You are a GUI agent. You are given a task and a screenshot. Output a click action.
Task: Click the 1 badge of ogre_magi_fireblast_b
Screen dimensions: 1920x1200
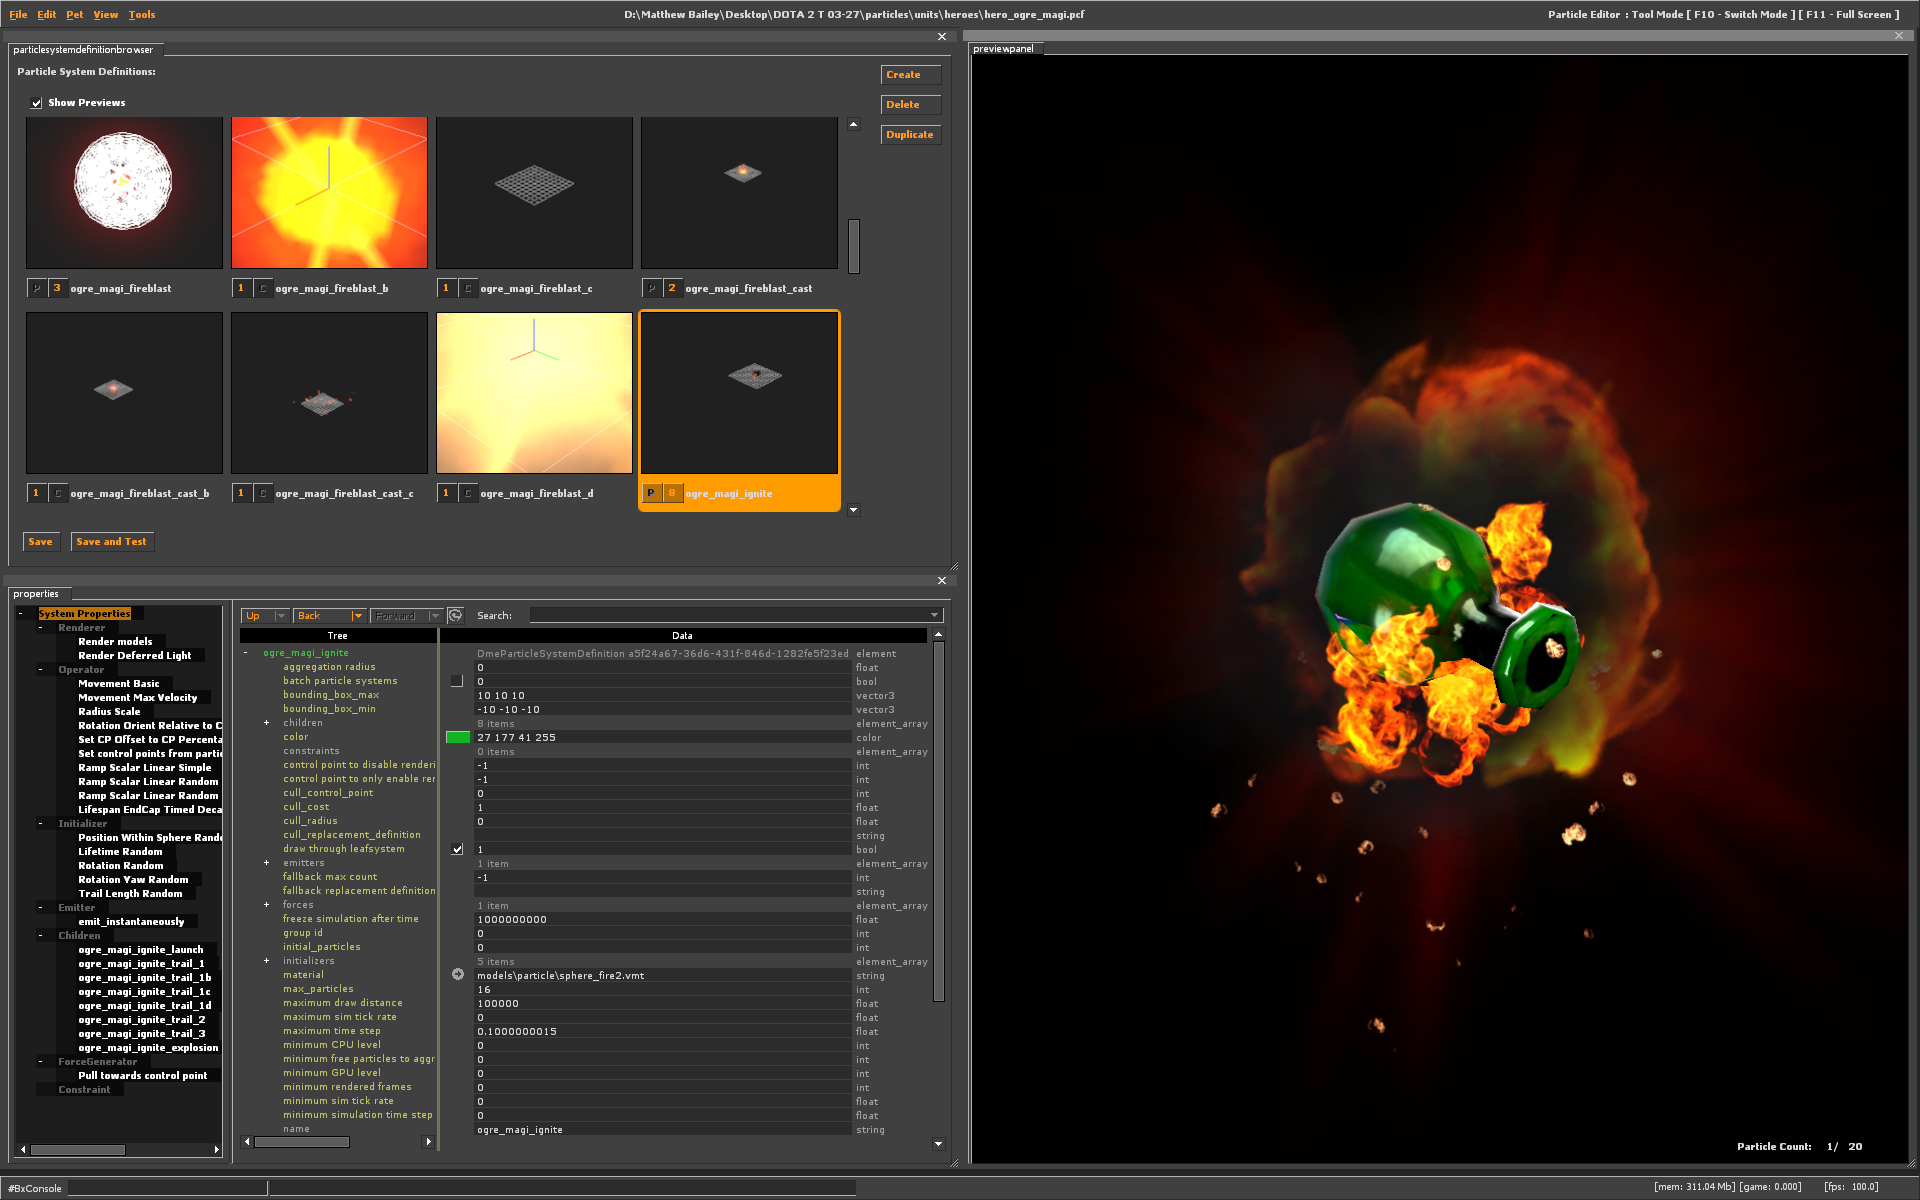click(x=241, y=288)
